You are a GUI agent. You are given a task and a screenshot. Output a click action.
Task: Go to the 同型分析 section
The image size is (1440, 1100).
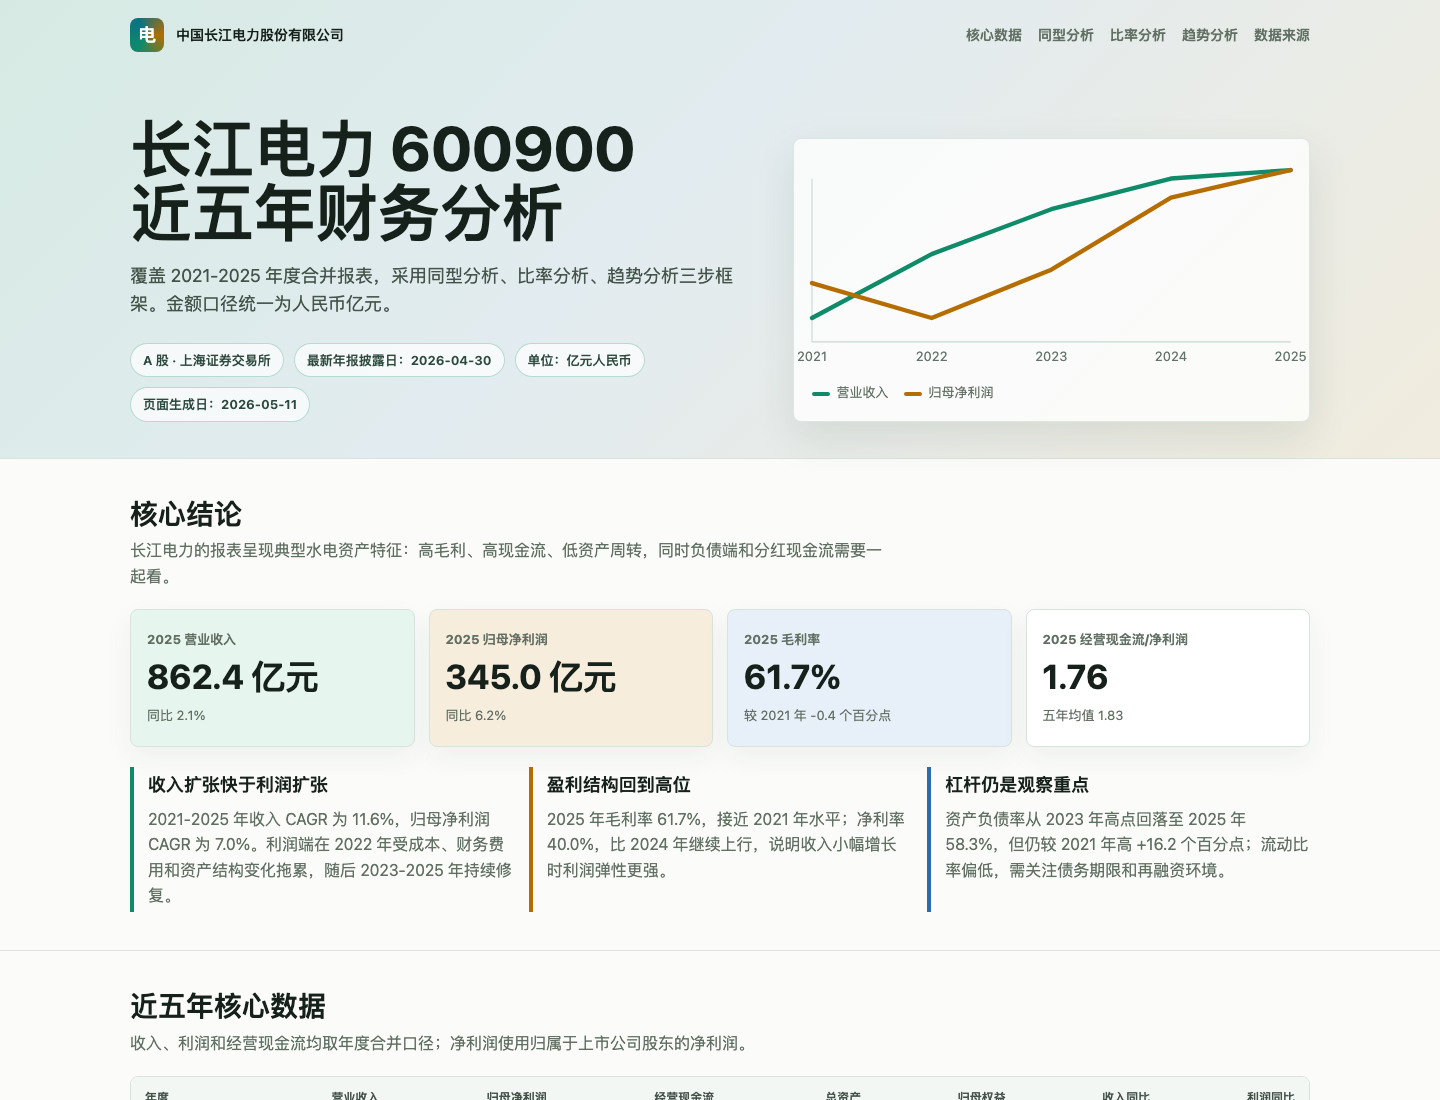point(1065,35)
